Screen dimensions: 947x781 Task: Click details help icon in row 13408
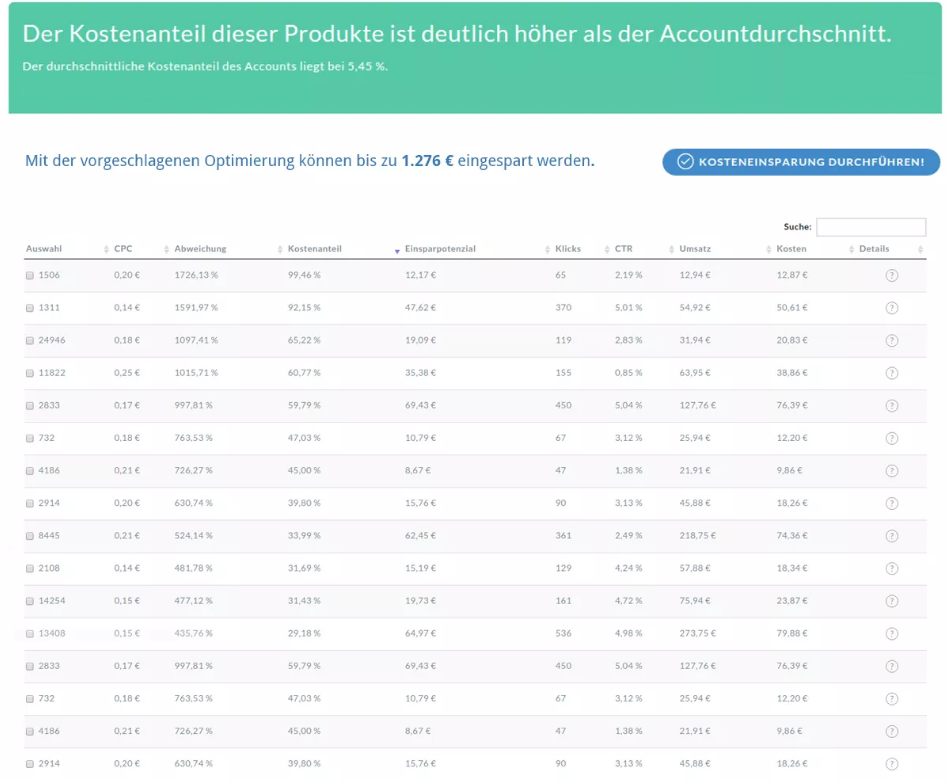[x=891, y=634]
